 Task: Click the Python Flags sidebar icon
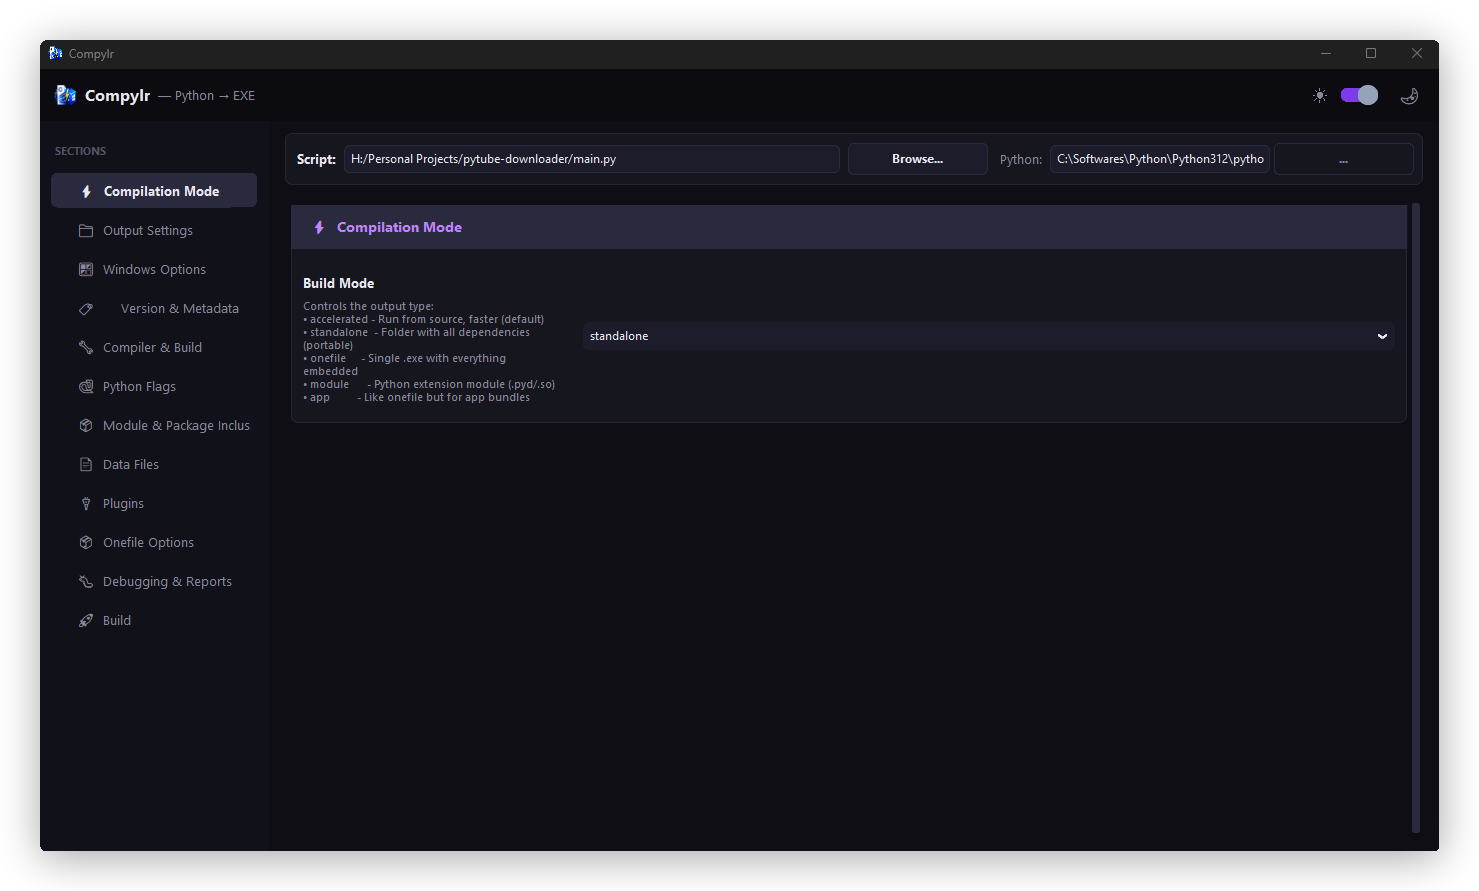pos(86,386)
